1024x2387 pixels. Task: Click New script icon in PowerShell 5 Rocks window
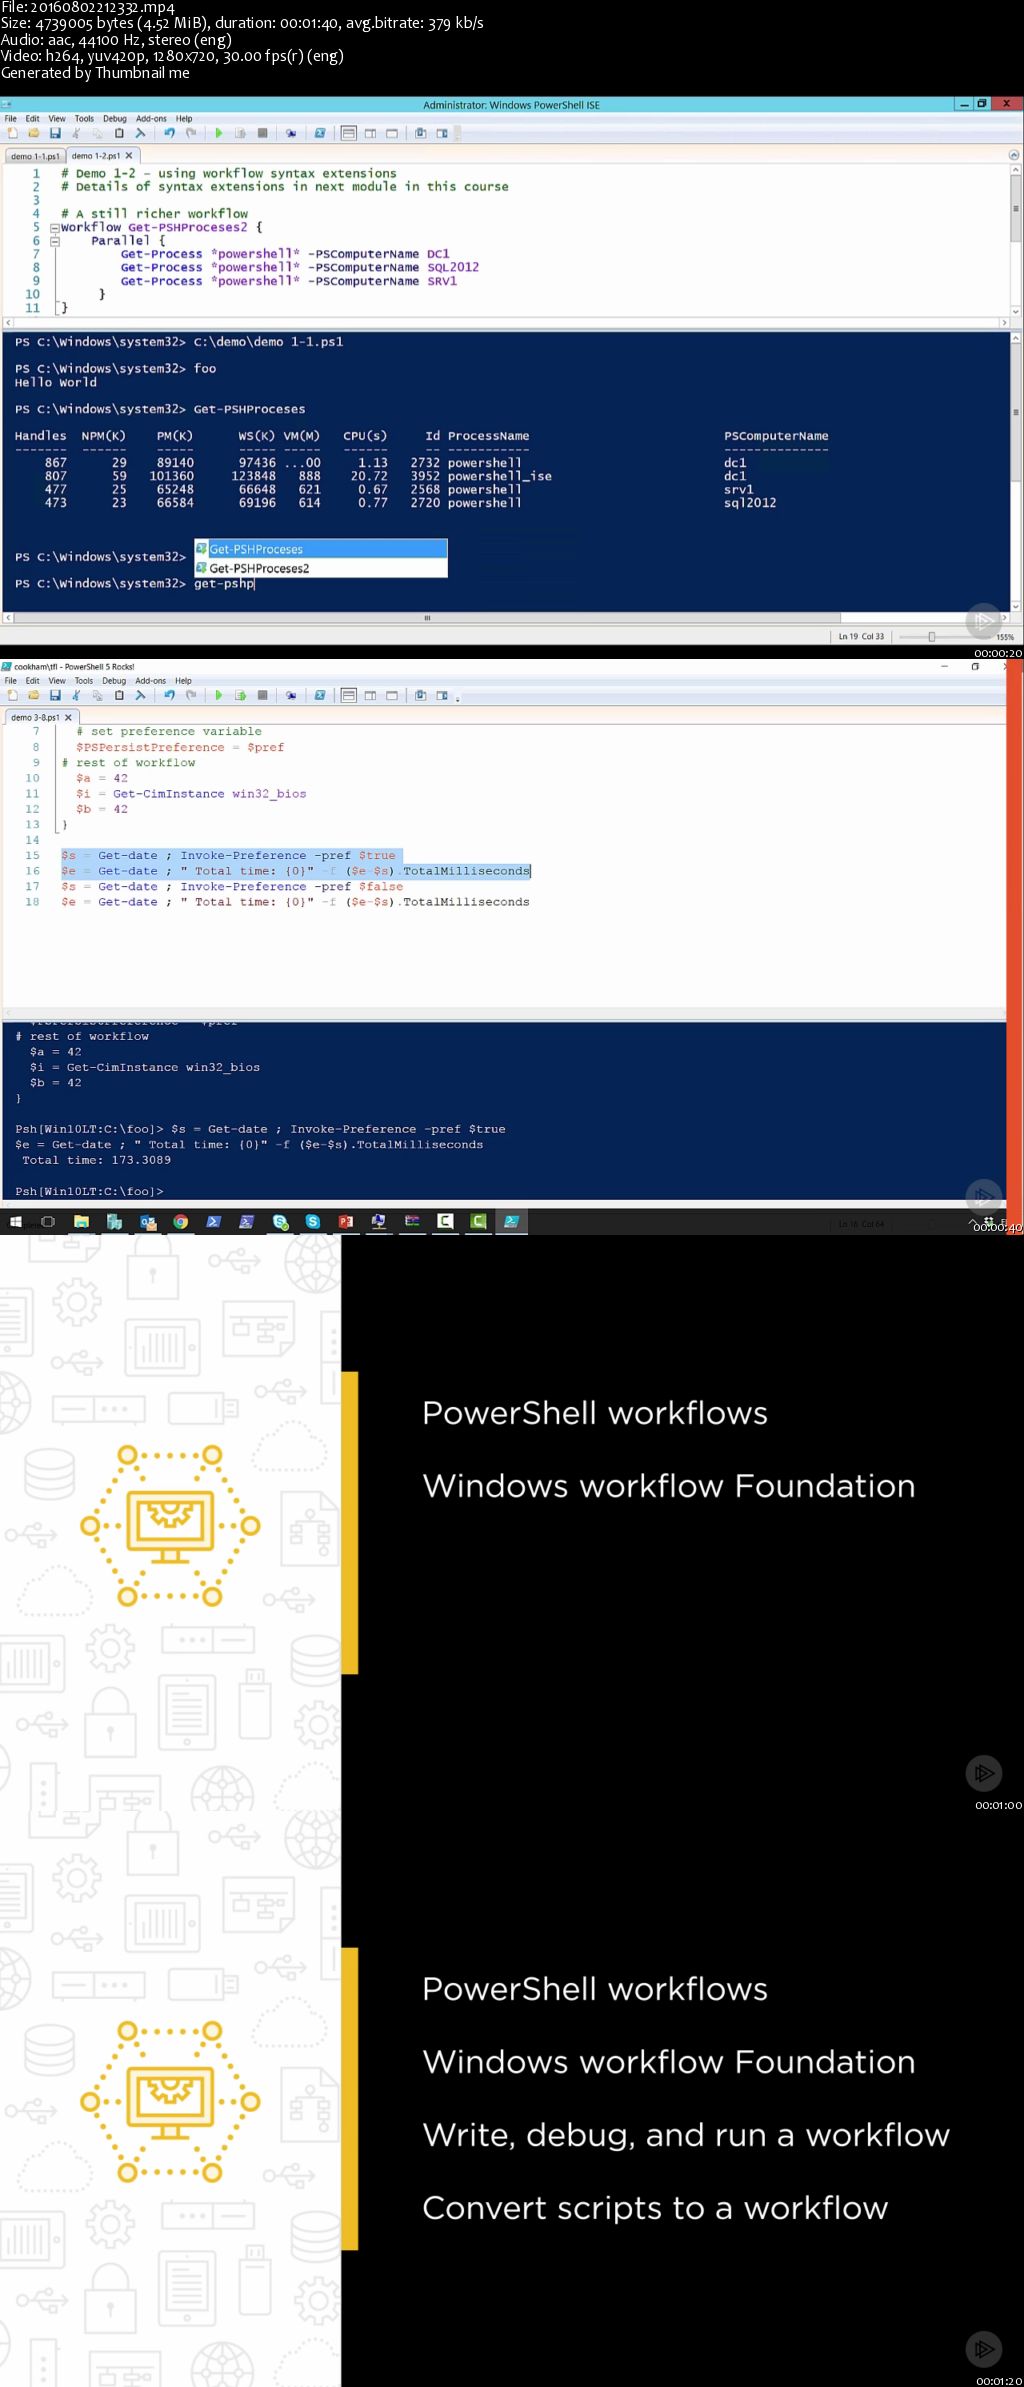tap(12, 695)
